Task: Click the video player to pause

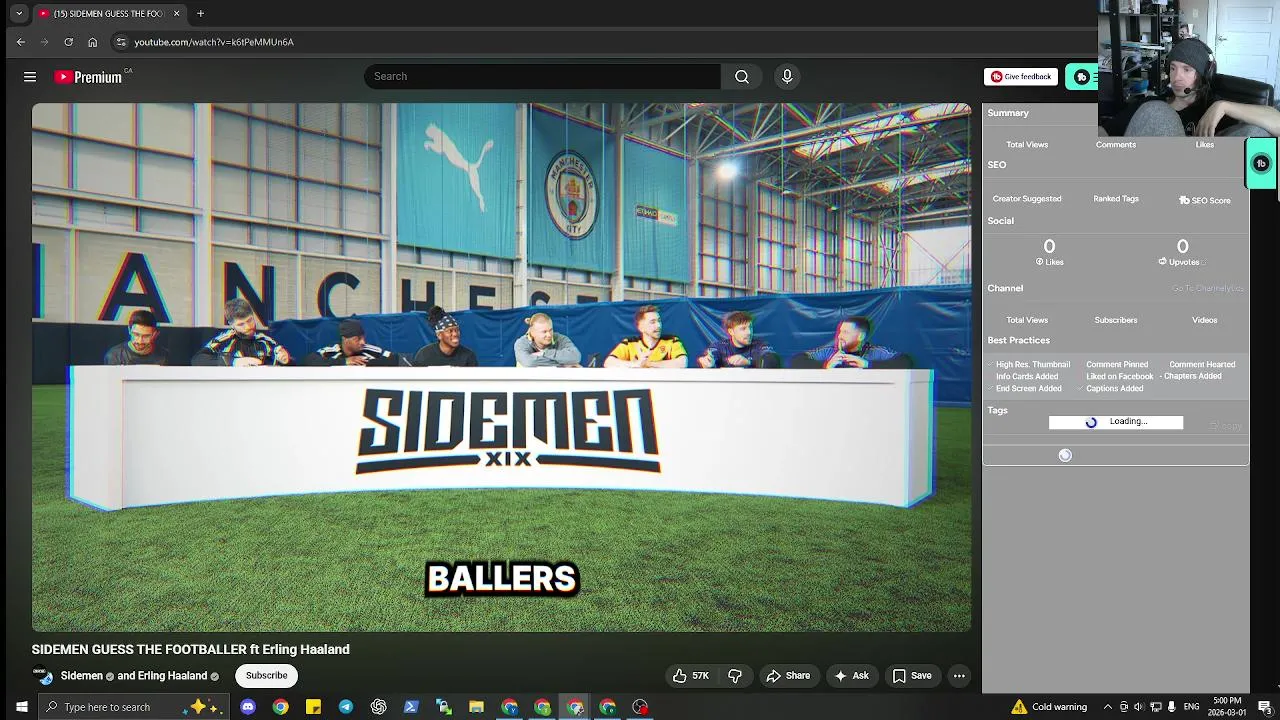Action: coord(501,367)
